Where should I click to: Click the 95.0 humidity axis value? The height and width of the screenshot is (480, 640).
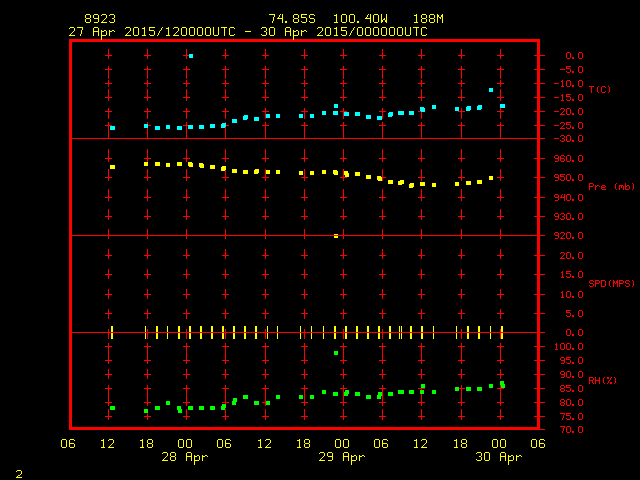click(571, 361)
